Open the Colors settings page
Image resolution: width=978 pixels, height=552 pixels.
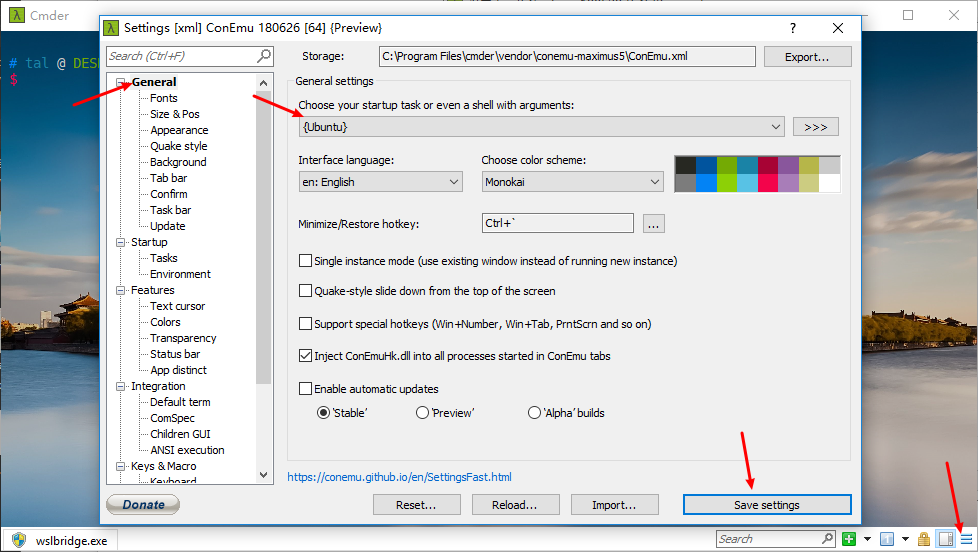[165, 322]
